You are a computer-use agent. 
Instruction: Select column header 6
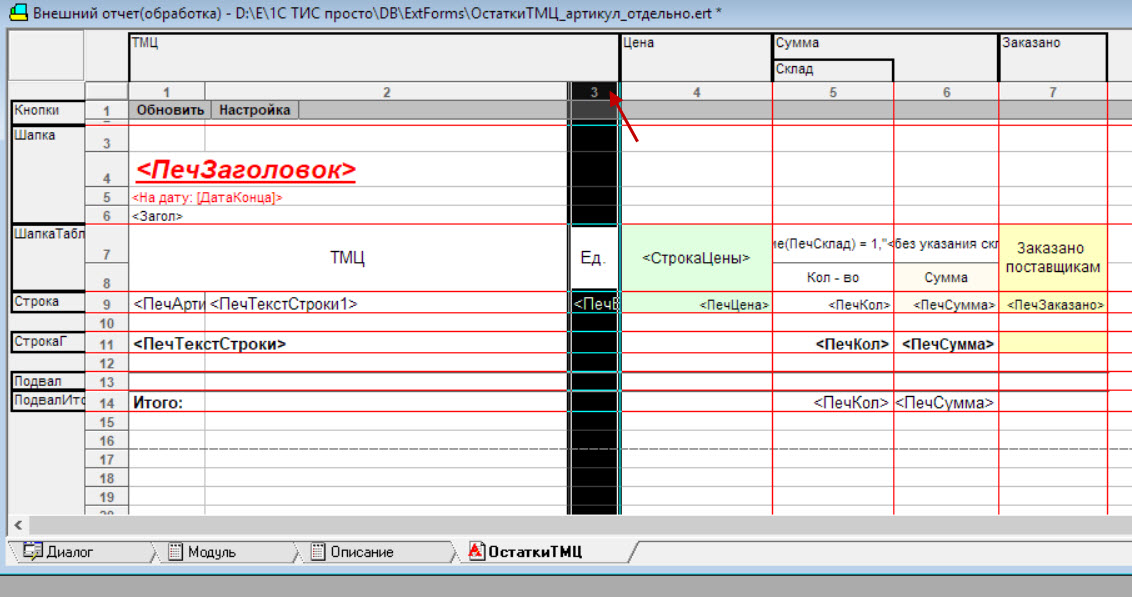point(946,92)
